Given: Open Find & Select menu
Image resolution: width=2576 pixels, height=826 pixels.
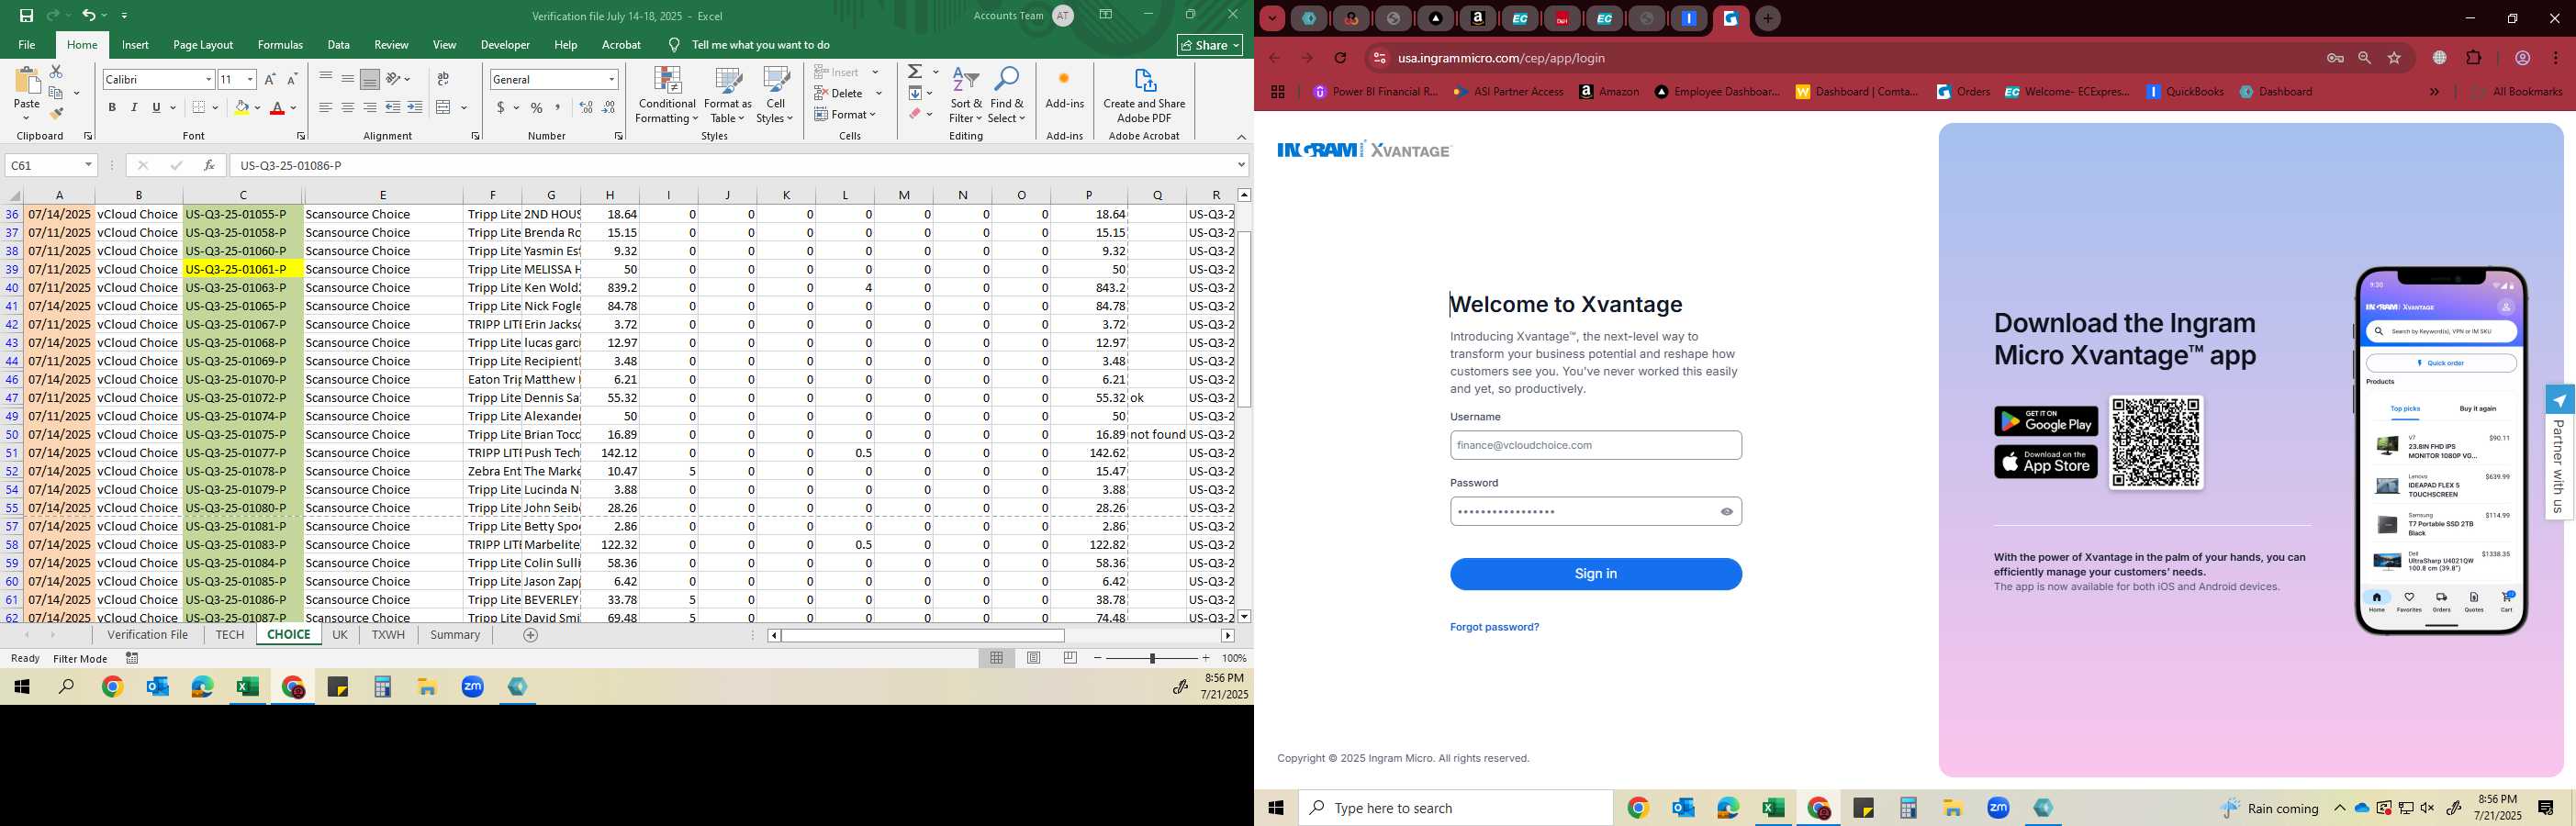Looking at the screenshot, I should tap(1007, 96).
